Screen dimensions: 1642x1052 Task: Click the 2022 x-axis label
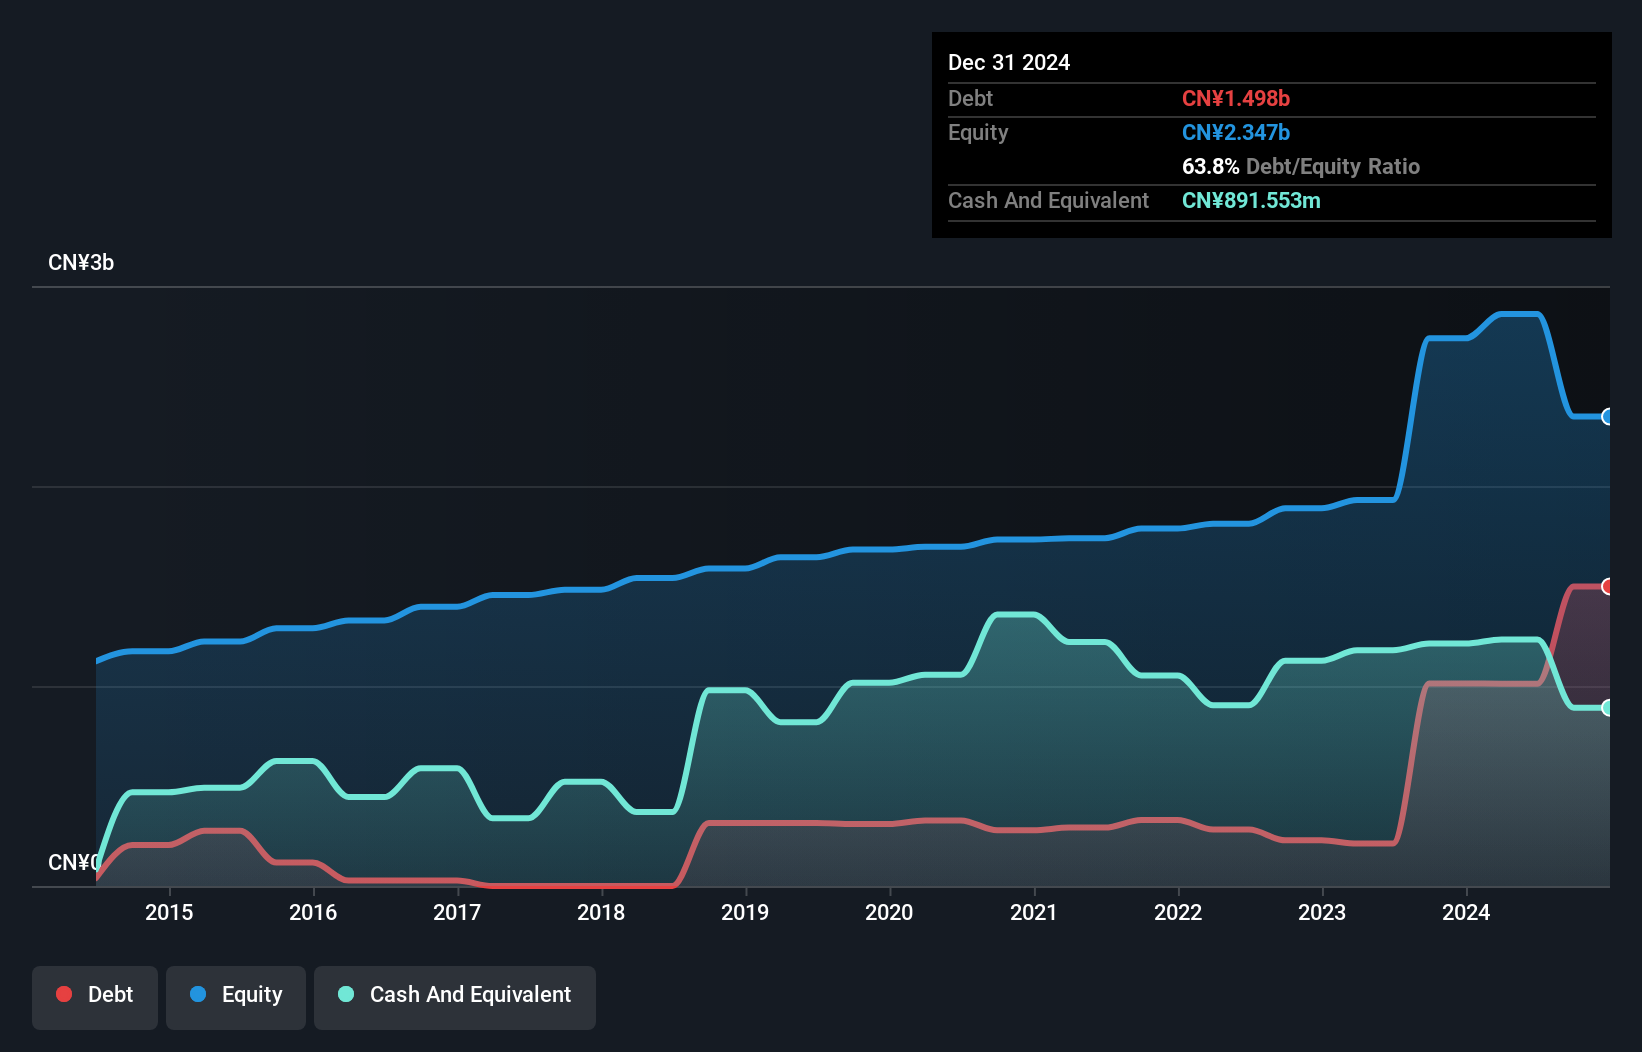pos(1178,912)
